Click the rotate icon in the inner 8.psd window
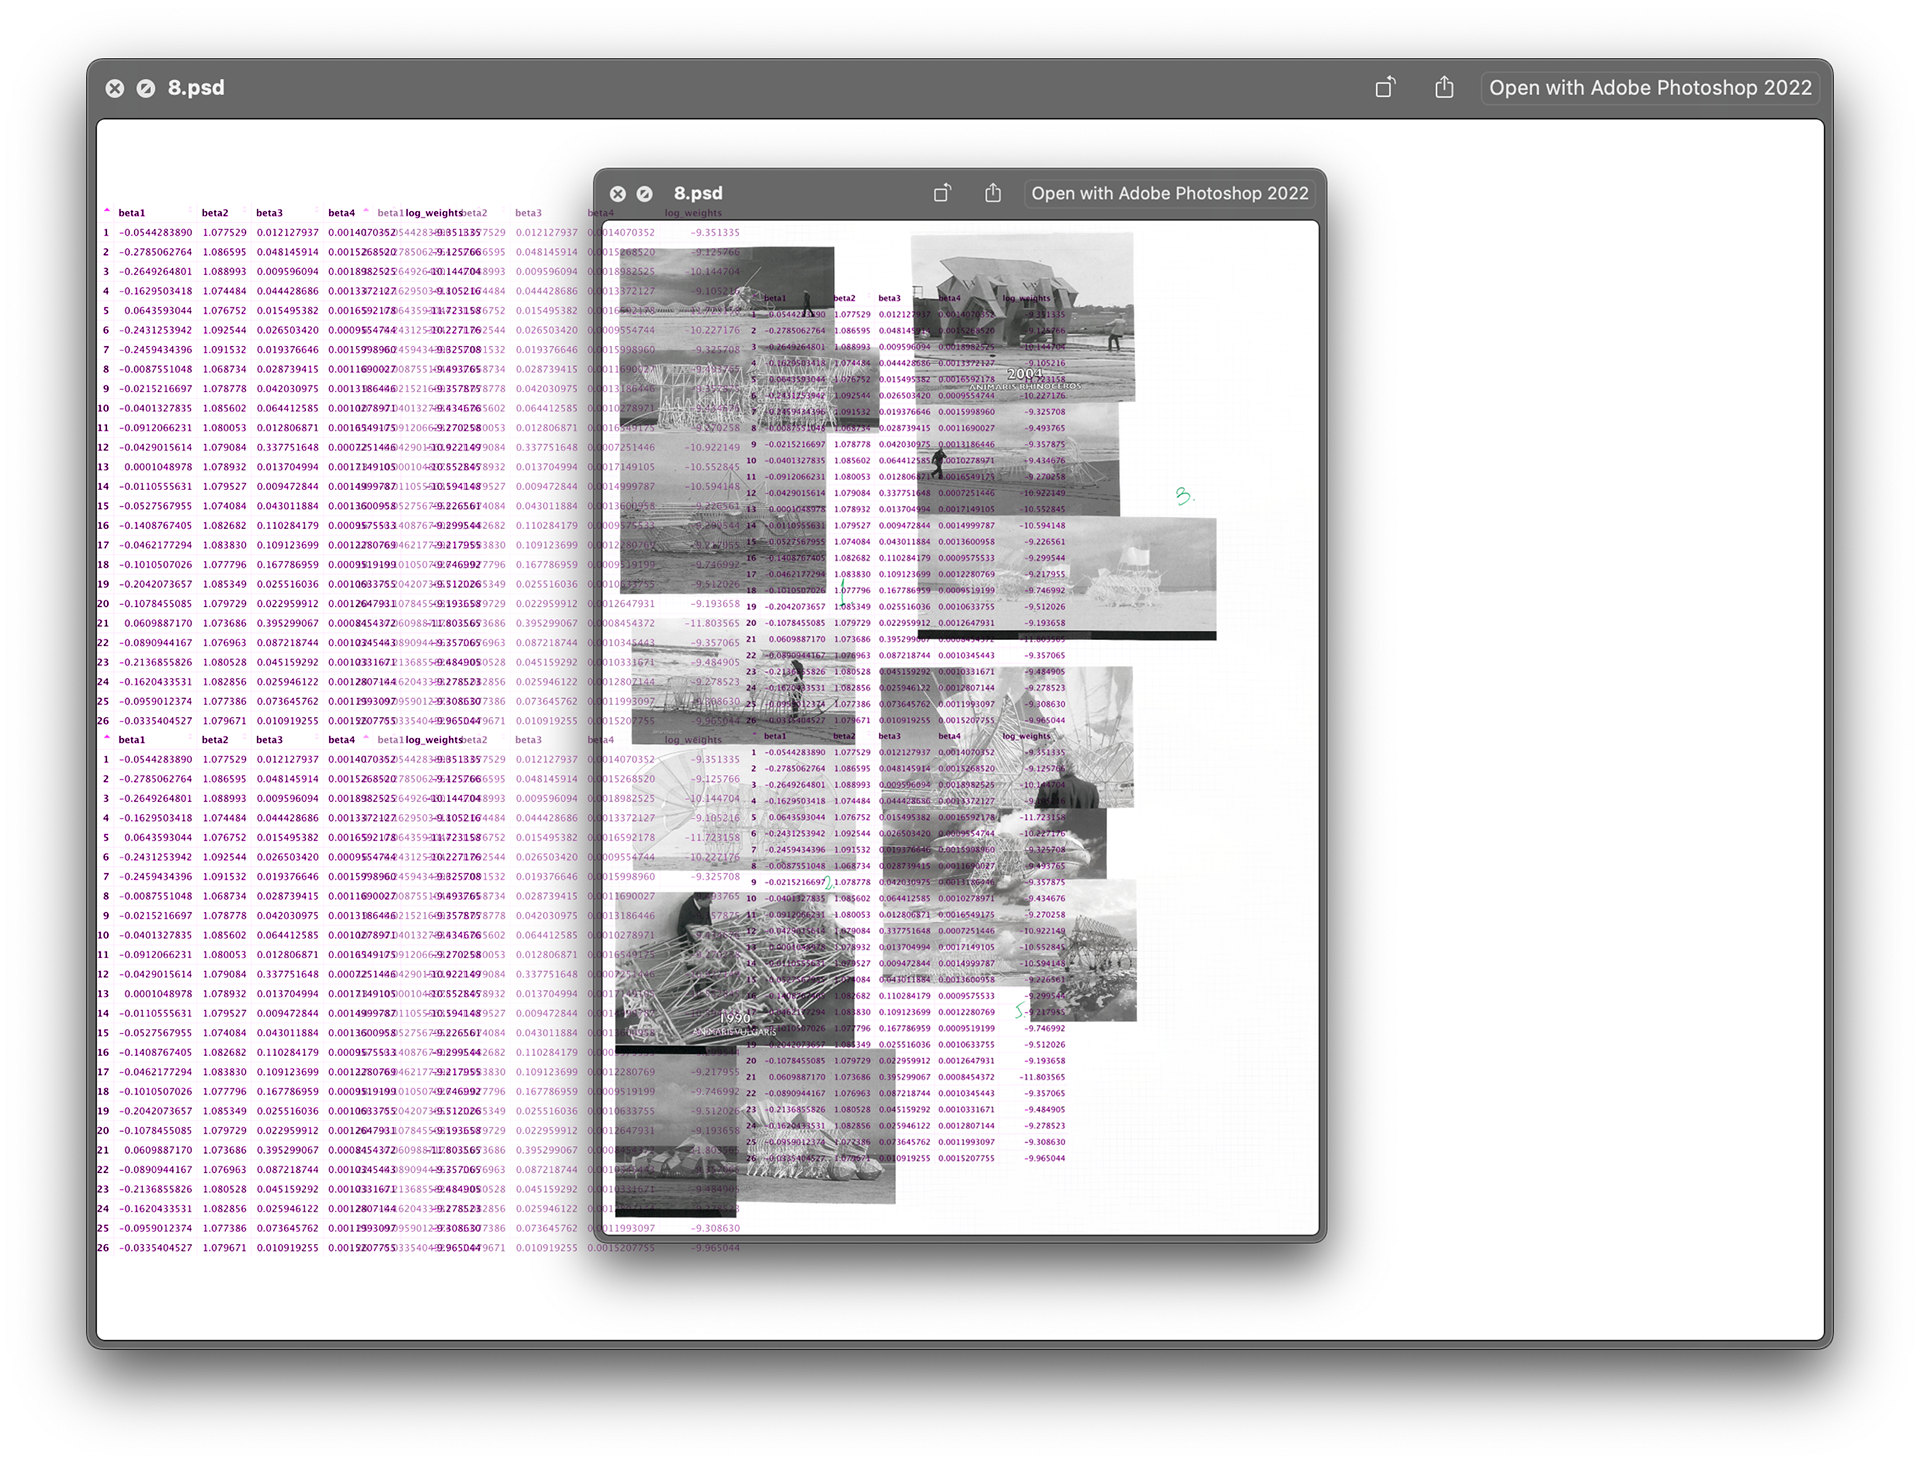Screen dimensions: 1920x1464 [942, 193]
